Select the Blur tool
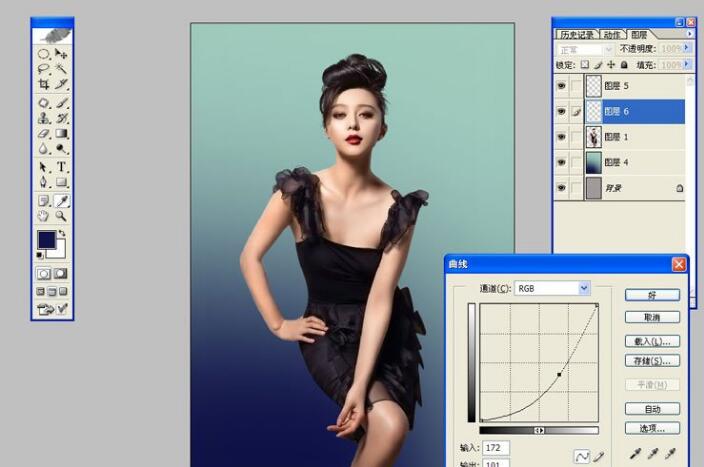 tap(43, 148)
